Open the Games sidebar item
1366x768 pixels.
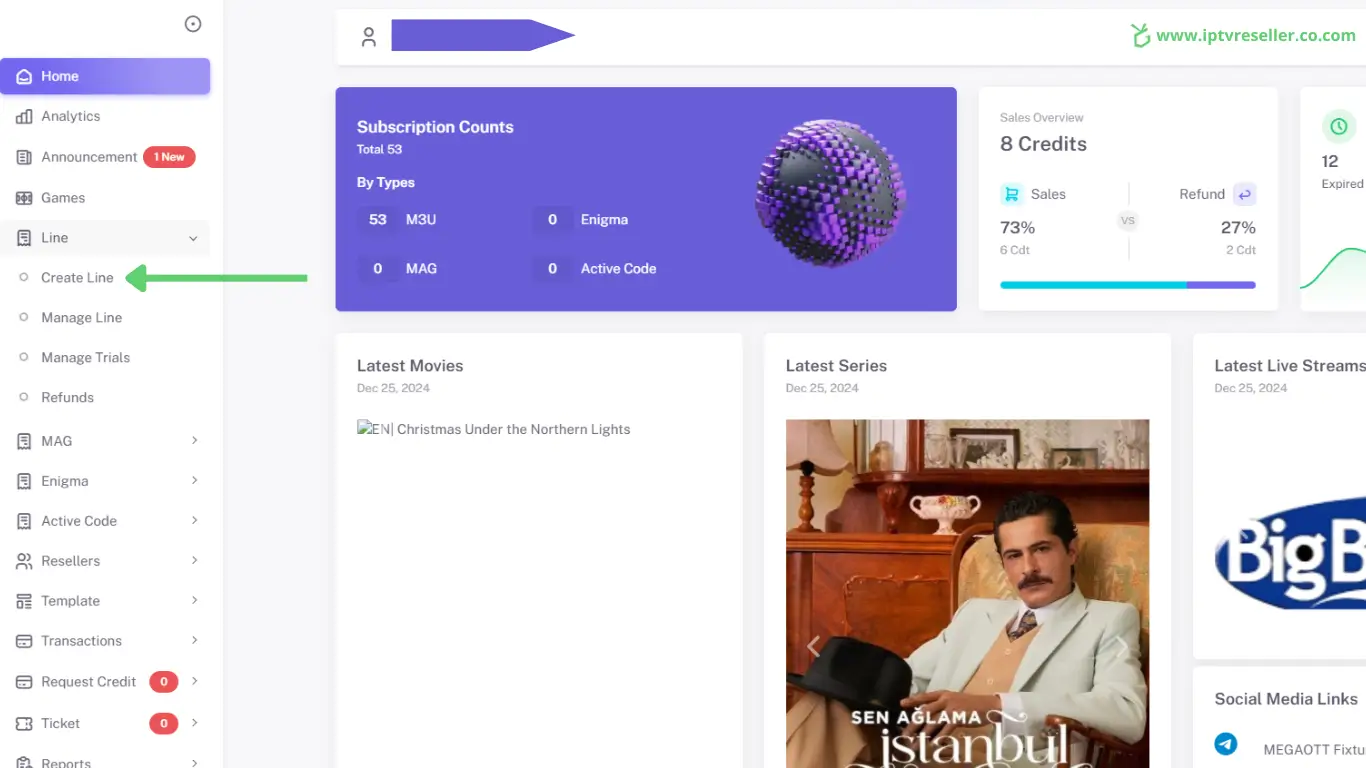[x=62, y=198]
